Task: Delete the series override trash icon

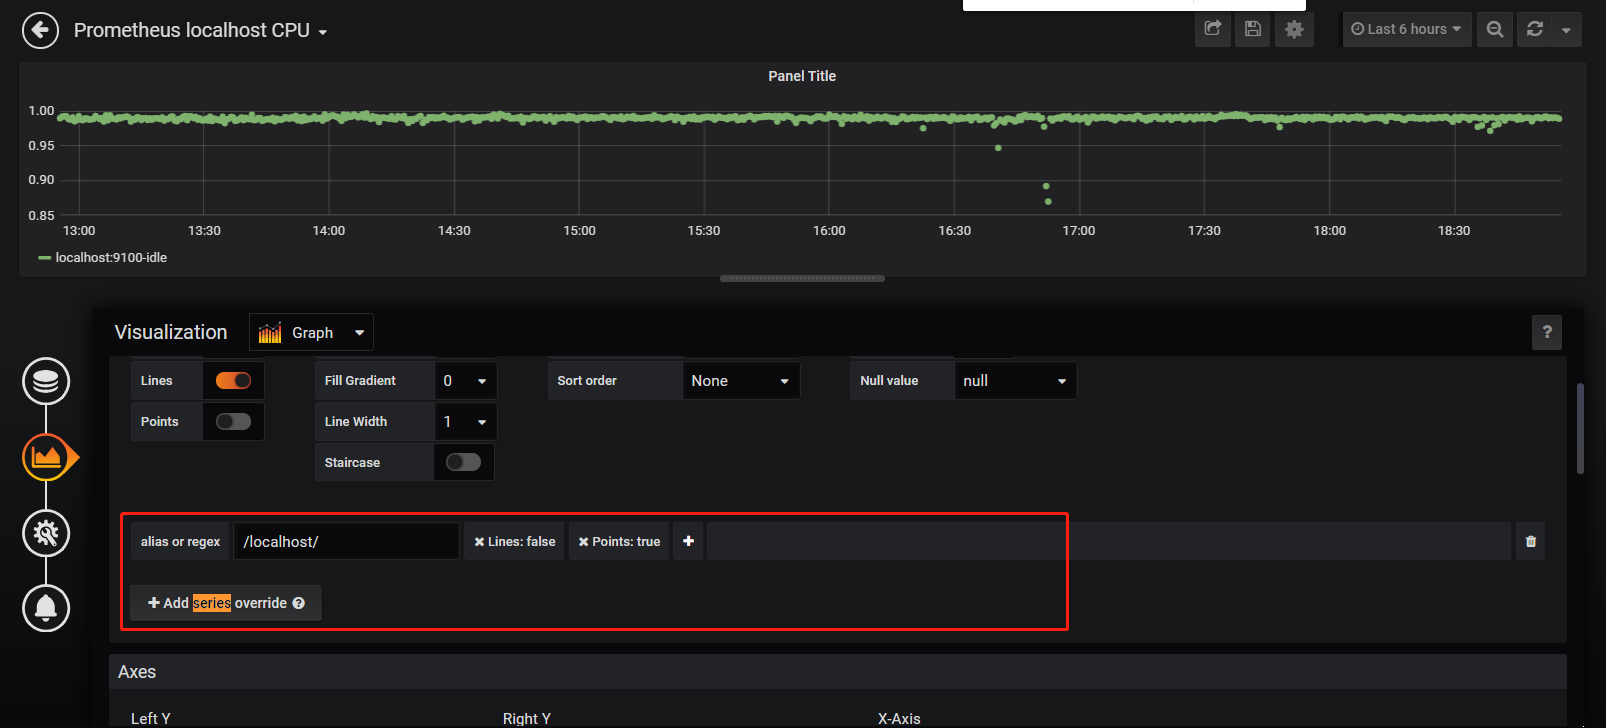Action: pyautogui.click(x=1531, y=541)
